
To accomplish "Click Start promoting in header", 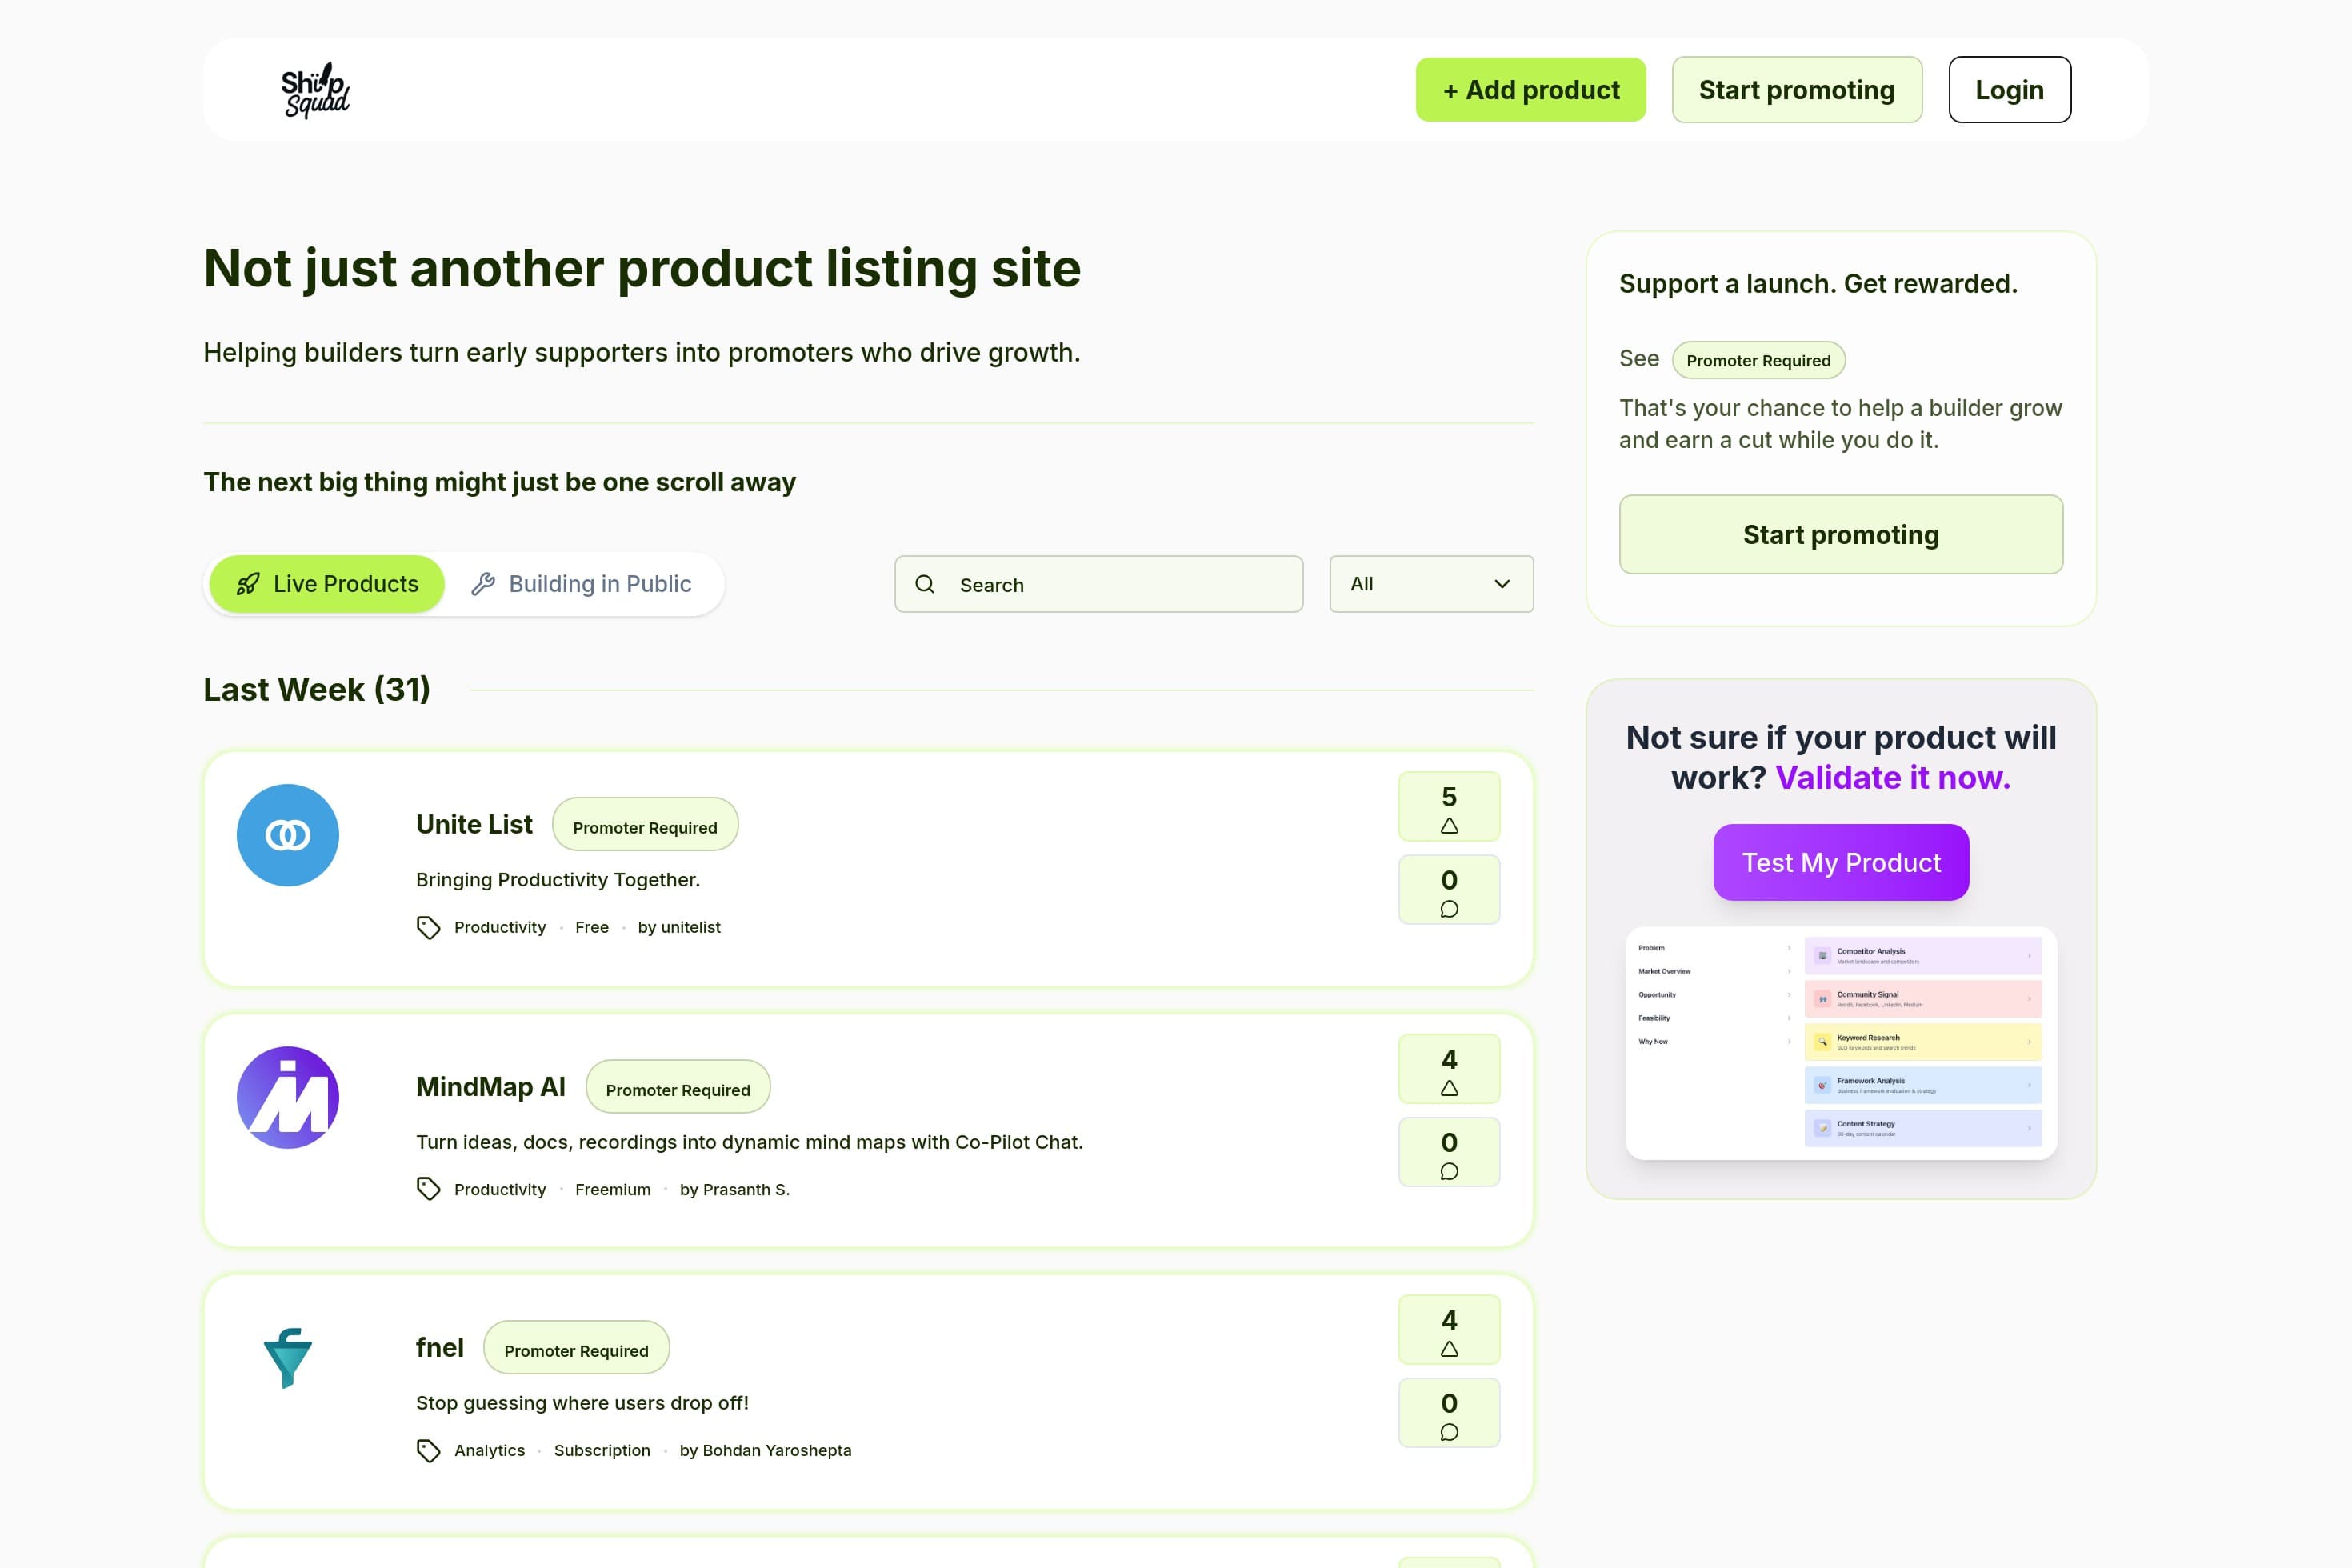I will click(1796, 90).
